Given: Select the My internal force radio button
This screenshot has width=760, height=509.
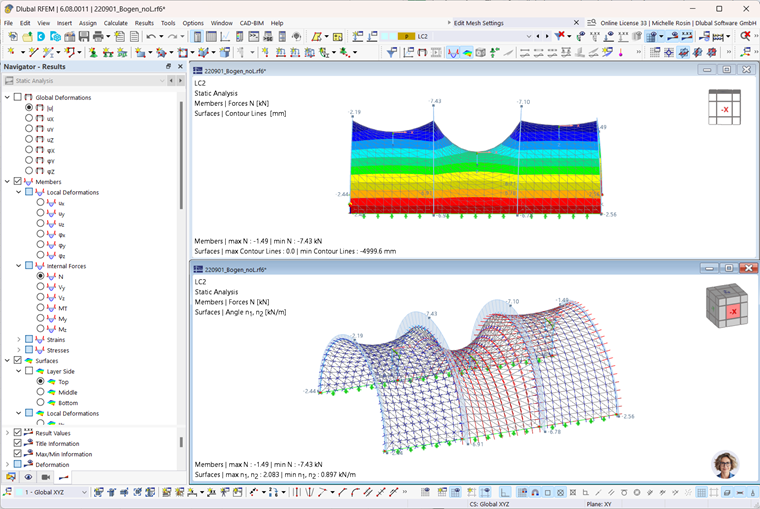Looking at the screenshot, I should tap(40, 318).
